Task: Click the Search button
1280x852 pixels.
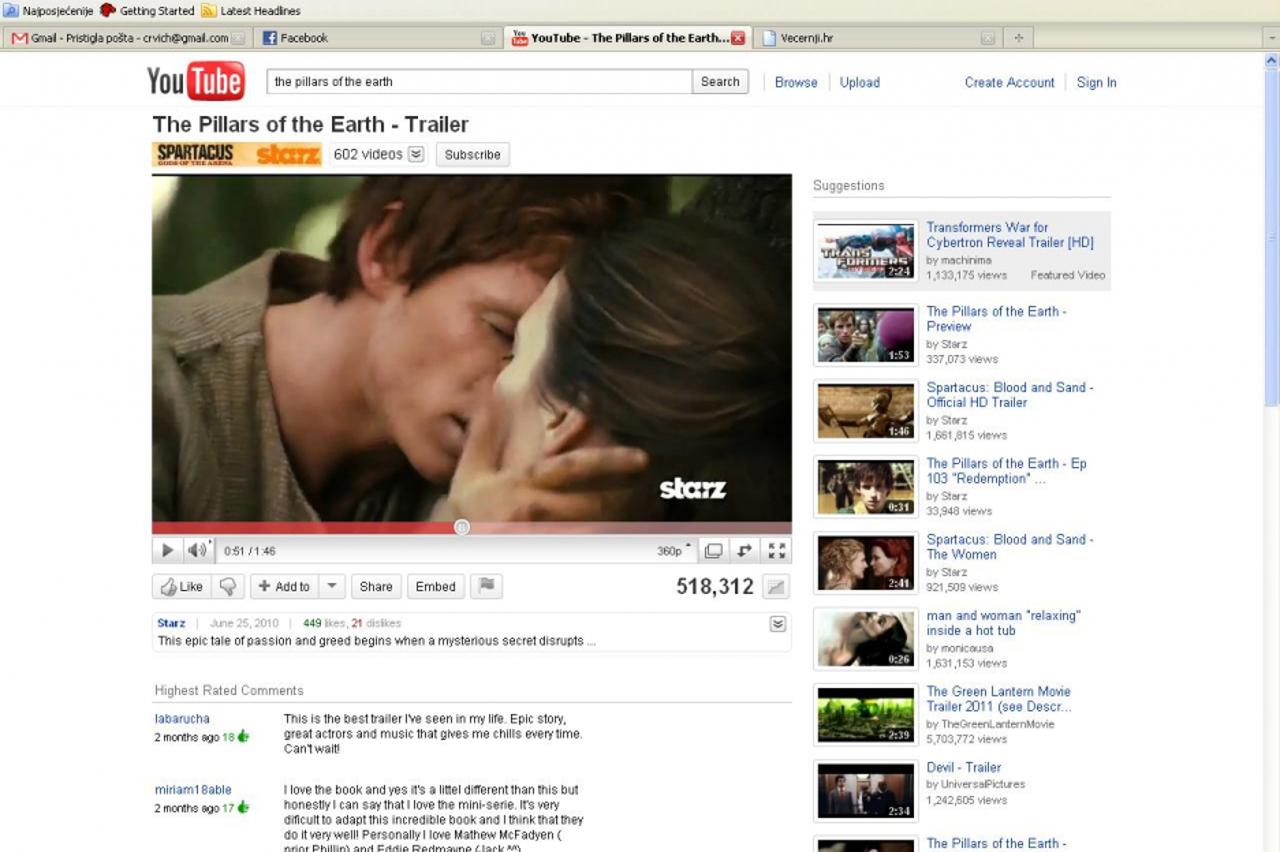Action: [x=720, y=82]
